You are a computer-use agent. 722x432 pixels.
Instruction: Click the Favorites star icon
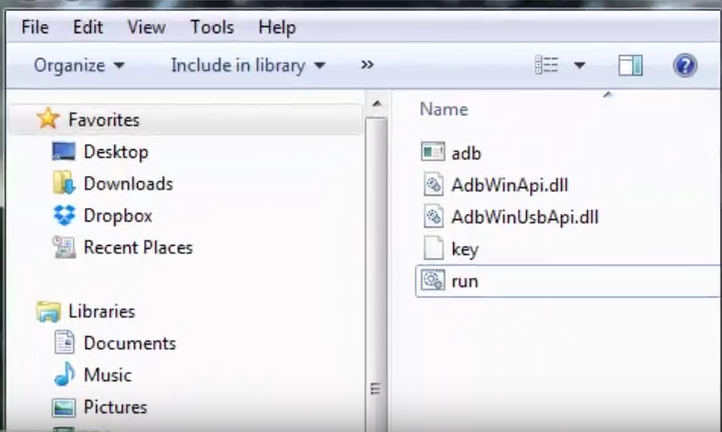click(48, 118)
